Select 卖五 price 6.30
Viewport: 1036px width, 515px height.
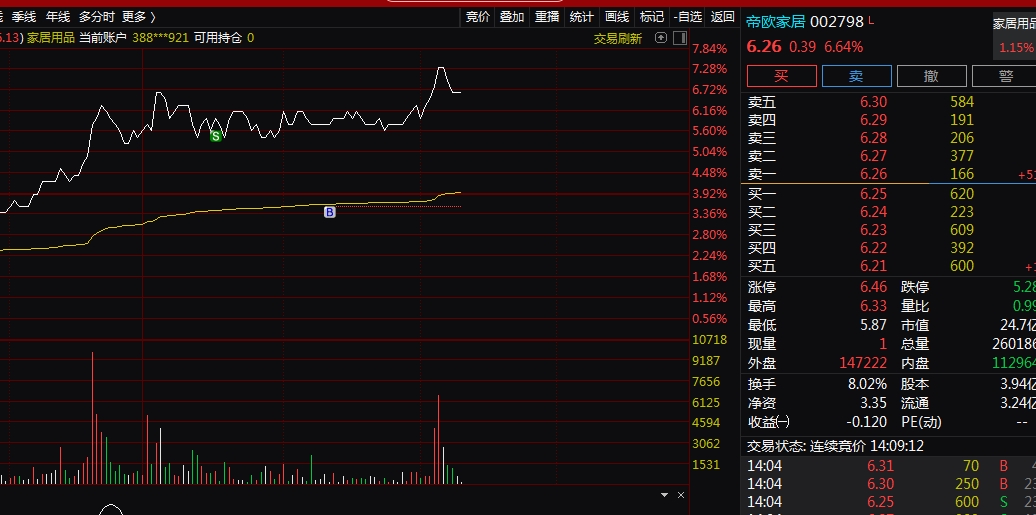[x=873, y=102]
